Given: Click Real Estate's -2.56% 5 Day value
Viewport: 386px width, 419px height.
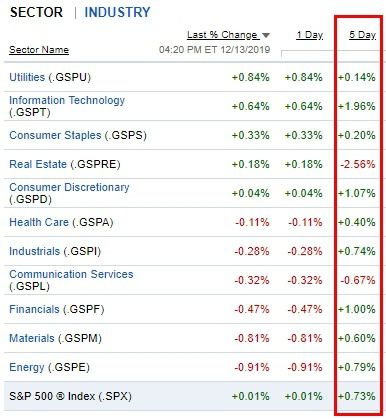Looking at the screenshot, I should pyautogui.click(x=358, y=164).
